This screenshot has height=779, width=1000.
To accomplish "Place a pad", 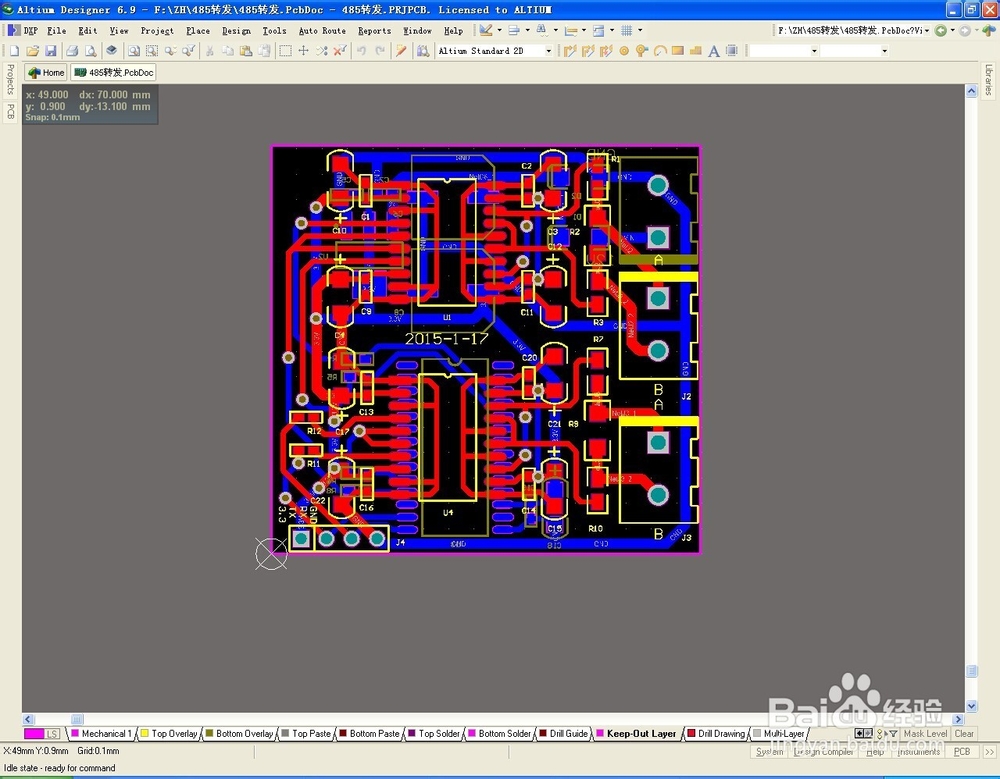I will pos(624,51).
